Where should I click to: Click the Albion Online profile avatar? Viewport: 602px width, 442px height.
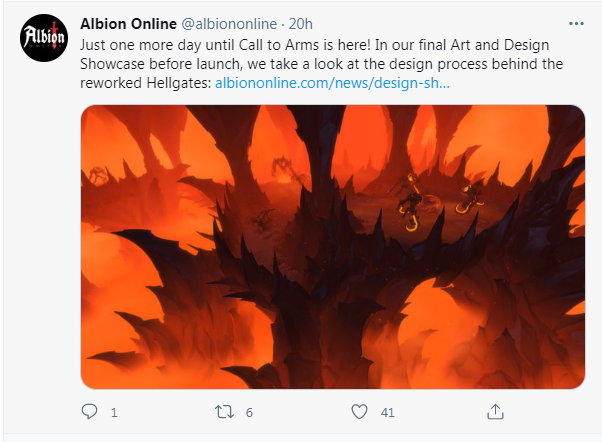click(x=44, y=38)
